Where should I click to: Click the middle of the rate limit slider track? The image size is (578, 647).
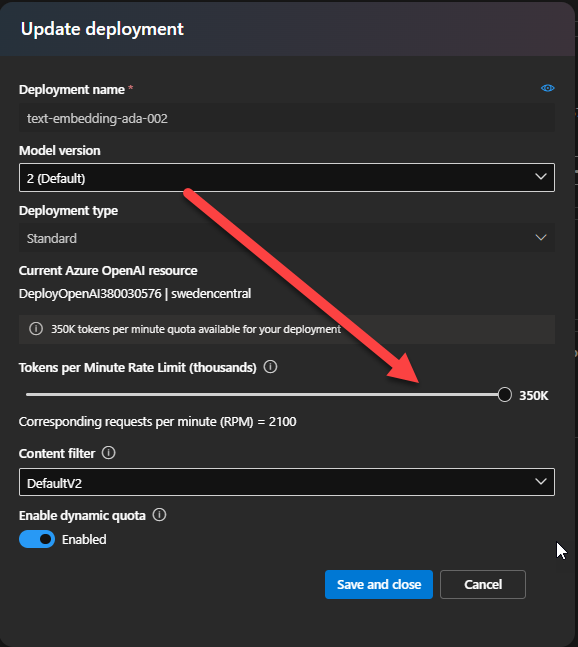pos(264,395)
